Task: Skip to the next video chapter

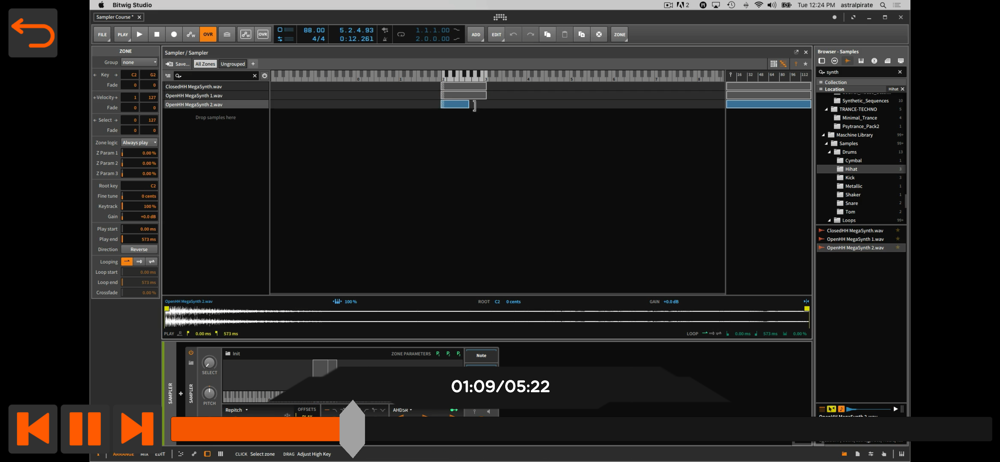Action: (137, 428)
